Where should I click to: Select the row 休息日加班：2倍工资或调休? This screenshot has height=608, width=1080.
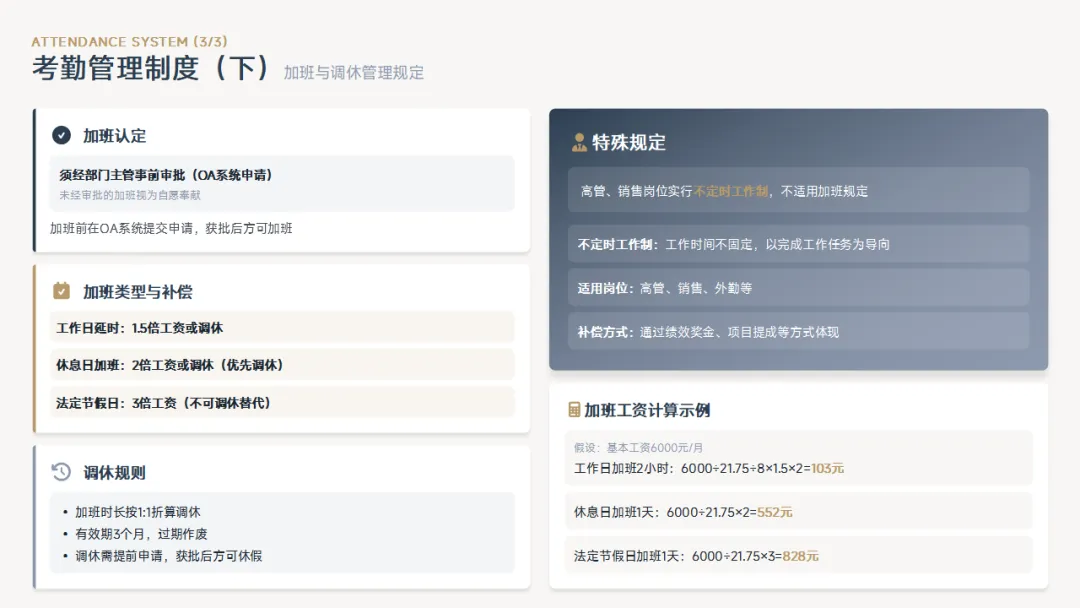282,365
